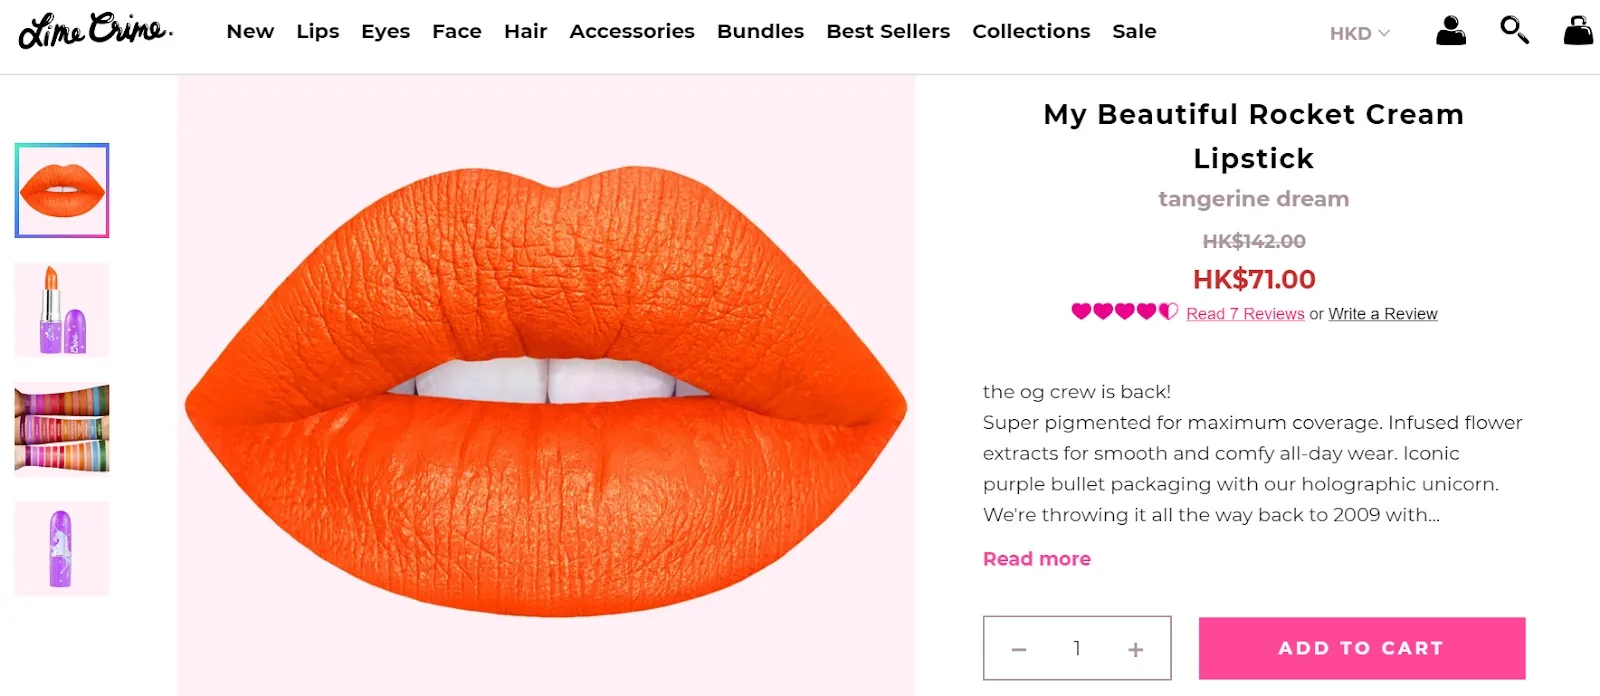Select the orange lips thumbnail
Viewport: 1600px width, 696px height.
coord(62,190)
